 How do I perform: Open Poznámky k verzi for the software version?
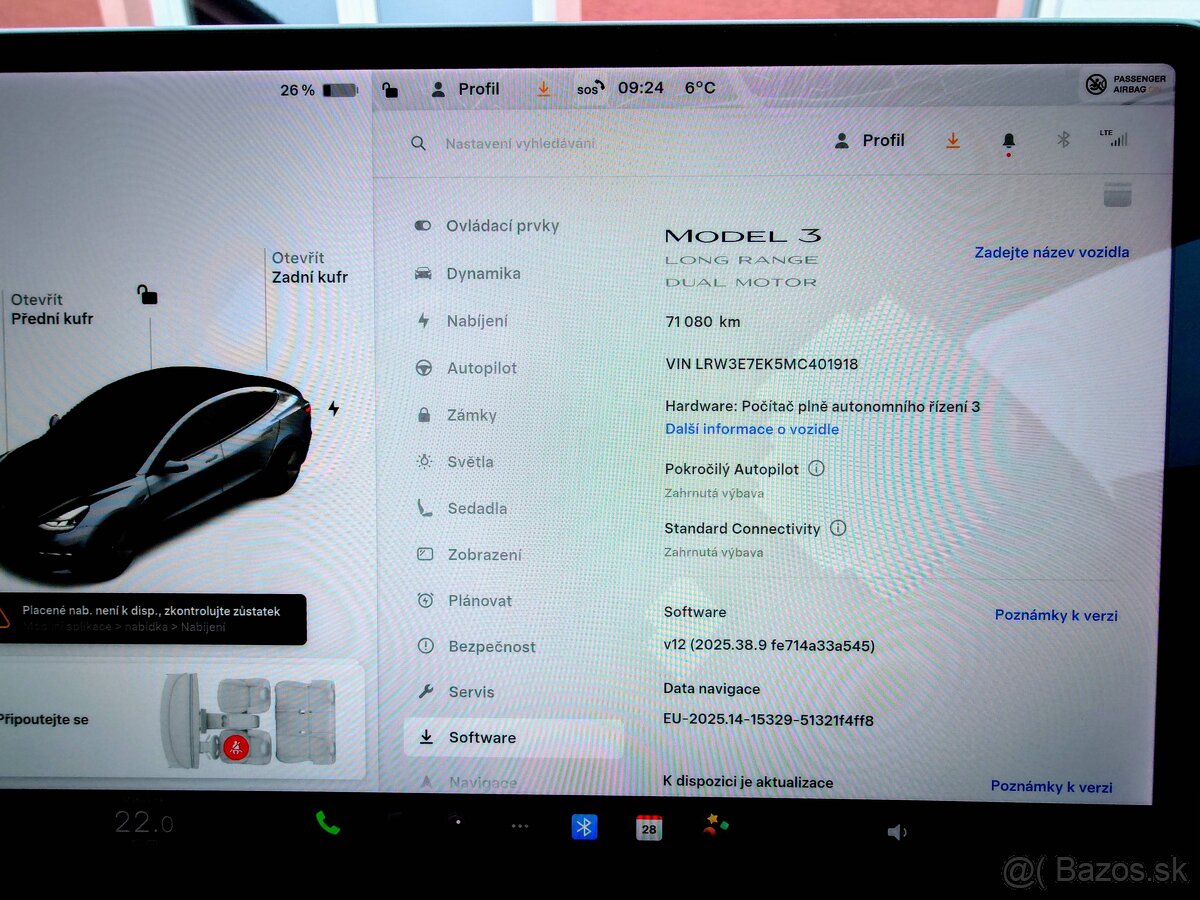(x=1056, y=615)
